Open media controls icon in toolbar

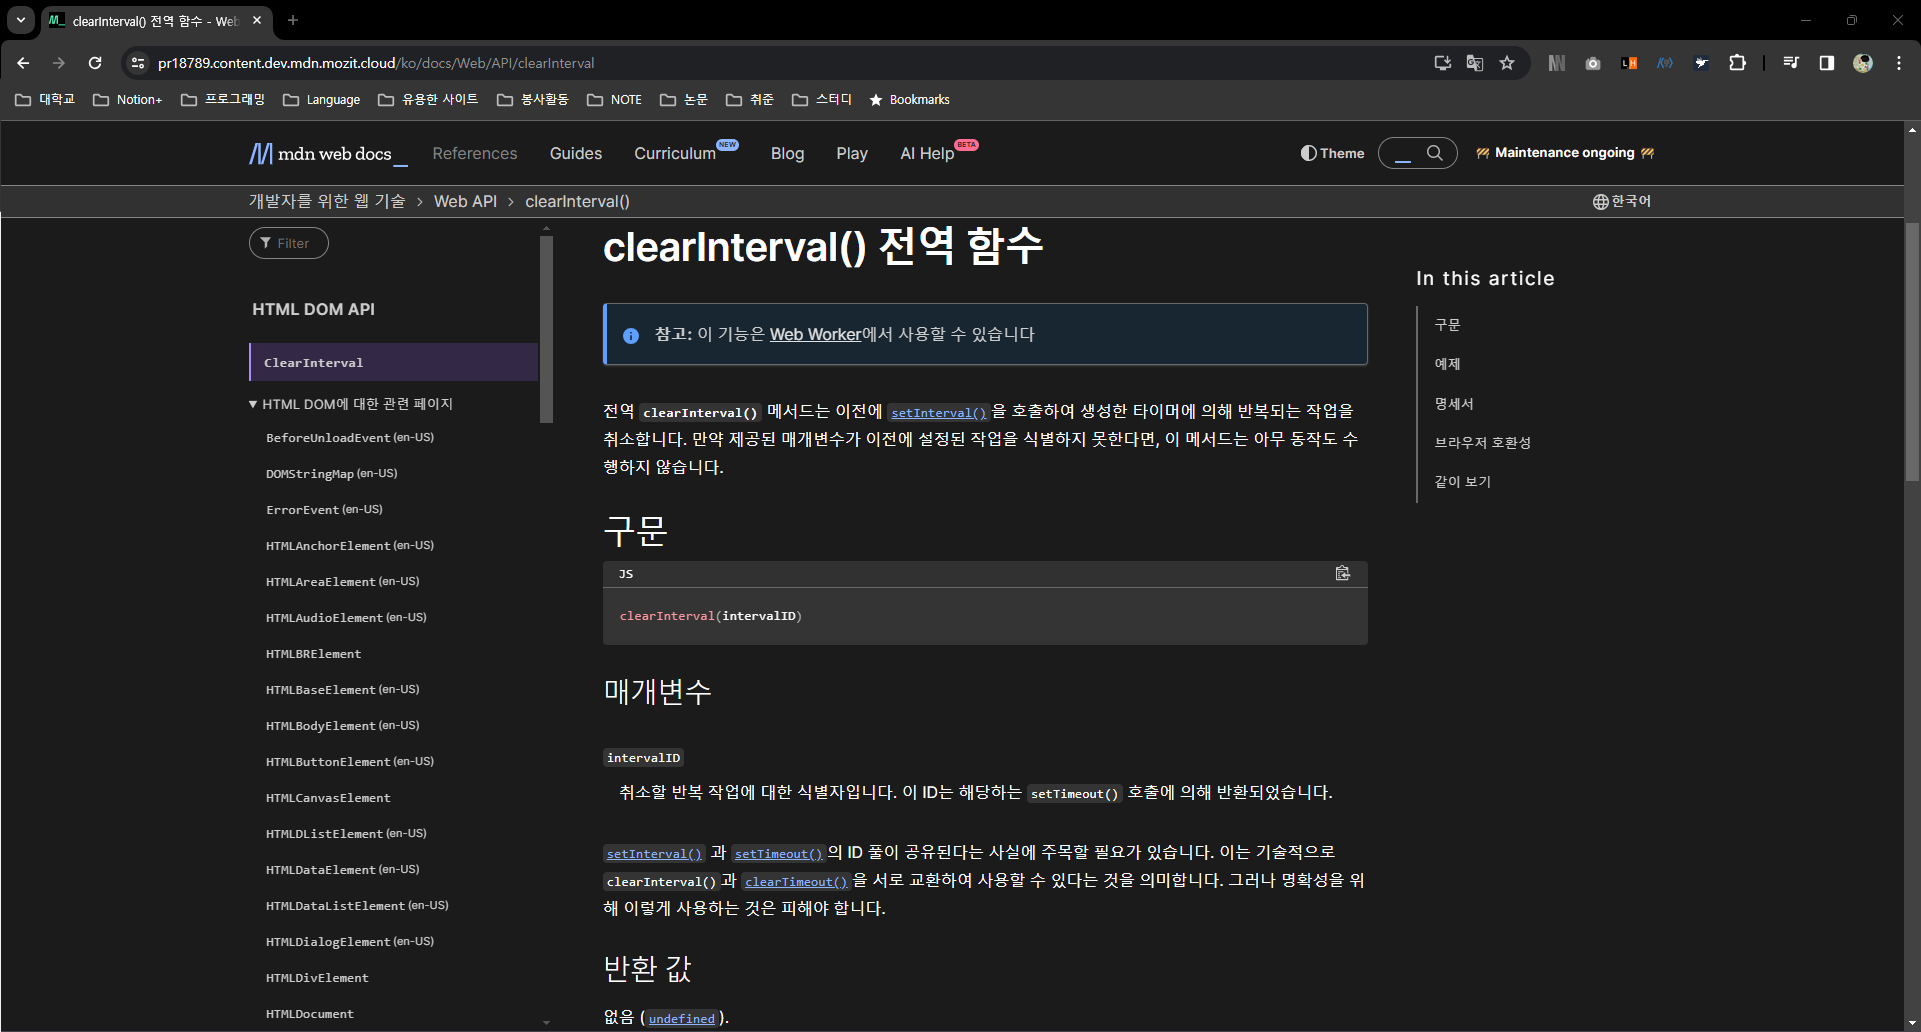(1791, 63)
